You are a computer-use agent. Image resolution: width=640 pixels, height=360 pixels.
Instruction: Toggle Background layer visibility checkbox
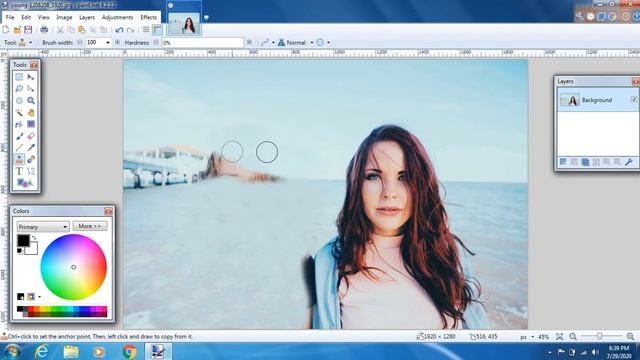click(634, 100)
